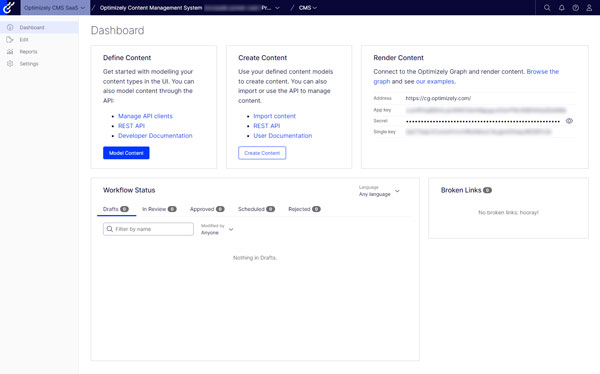Click the Create Content card heading
The height and width of the screenshot is (374, 600).
(262, 58)
